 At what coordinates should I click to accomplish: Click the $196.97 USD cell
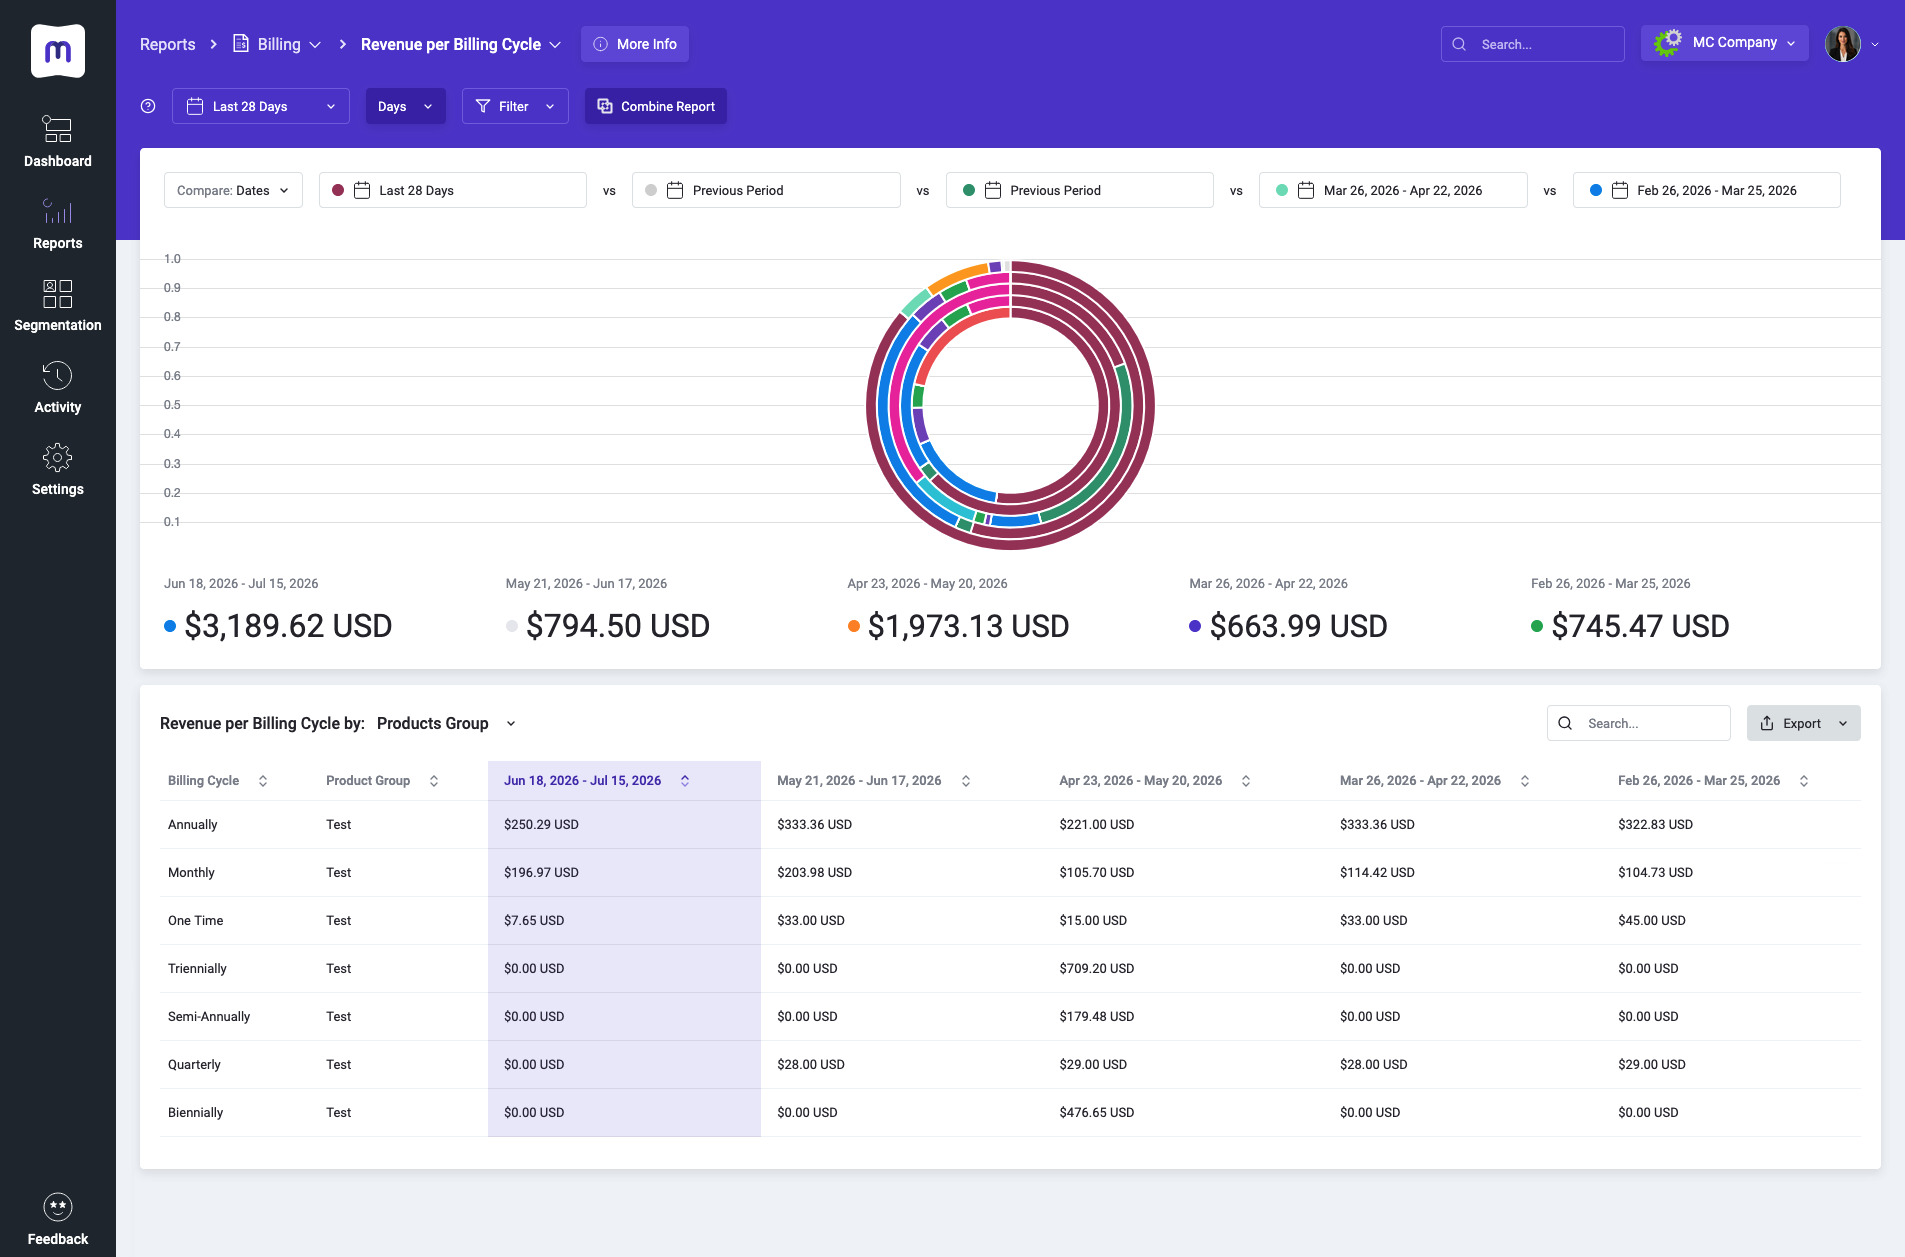click(x=541, y=873)
